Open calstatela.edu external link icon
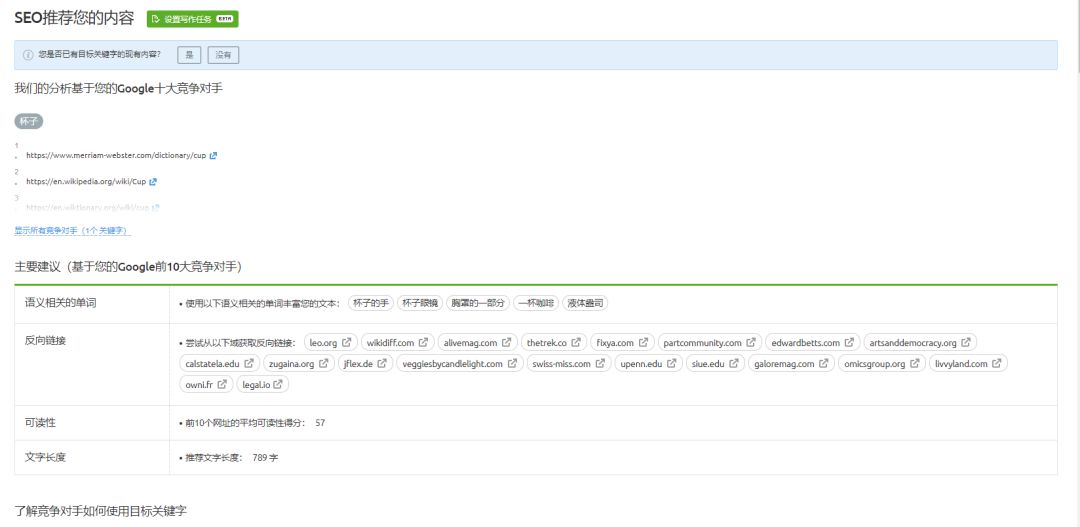 click(x=249, y=364)
